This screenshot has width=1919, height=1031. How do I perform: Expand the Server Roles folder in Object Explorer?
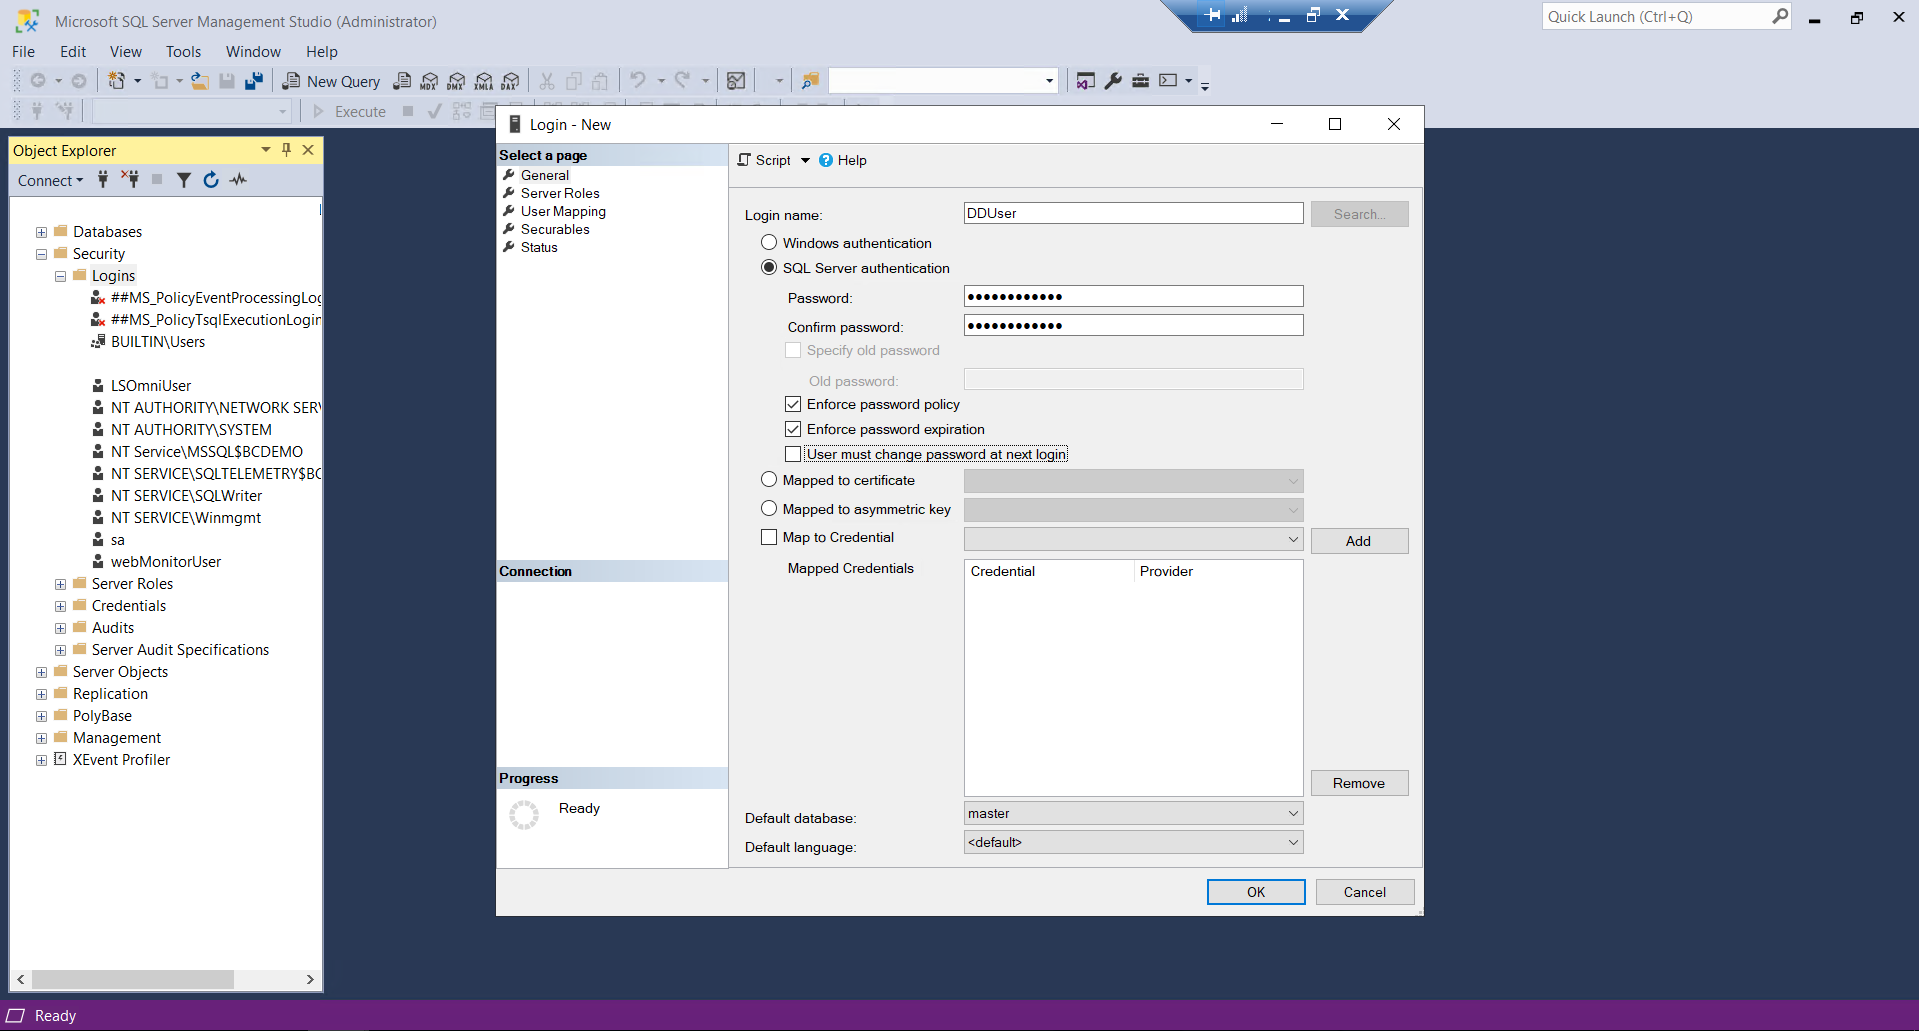tap(60, 584)
